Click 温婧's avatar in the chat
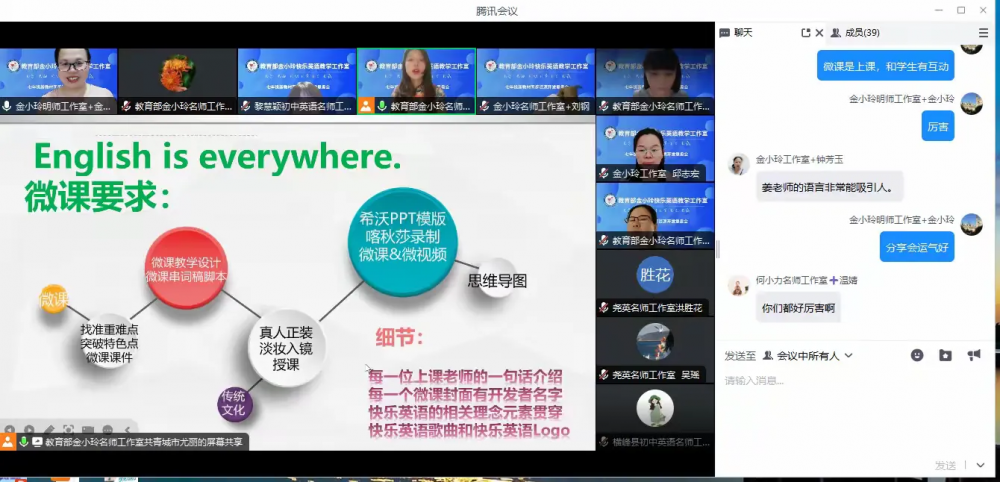The height and width of the screenshot is (482, 1000). [738, 286]
